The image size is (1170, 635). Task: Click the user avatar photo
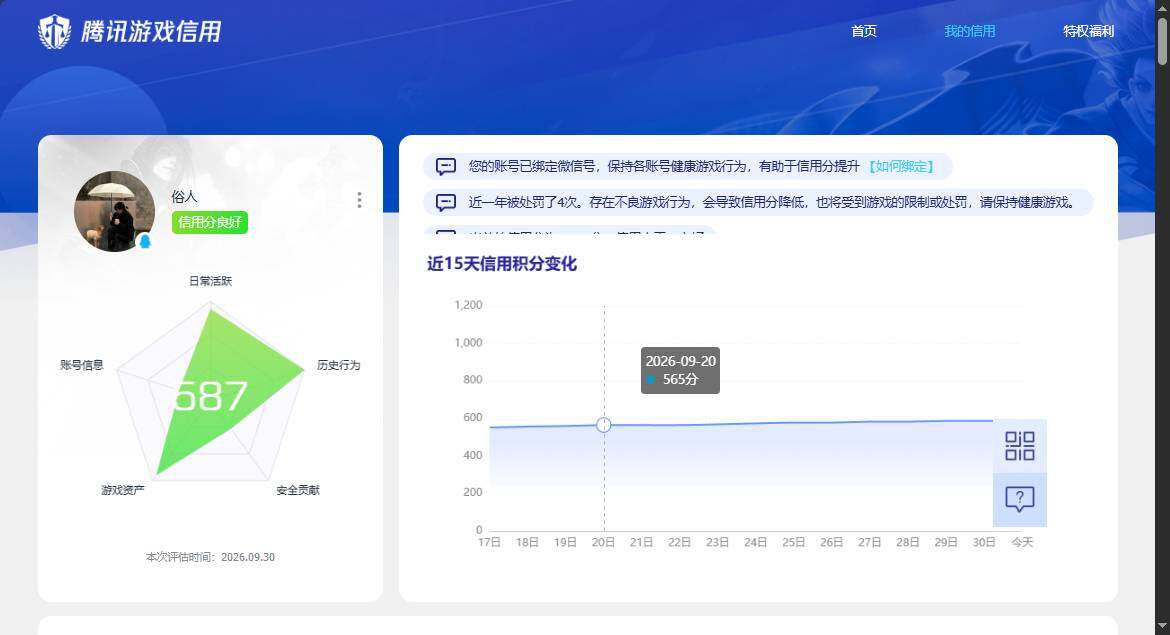click(114, 211)
